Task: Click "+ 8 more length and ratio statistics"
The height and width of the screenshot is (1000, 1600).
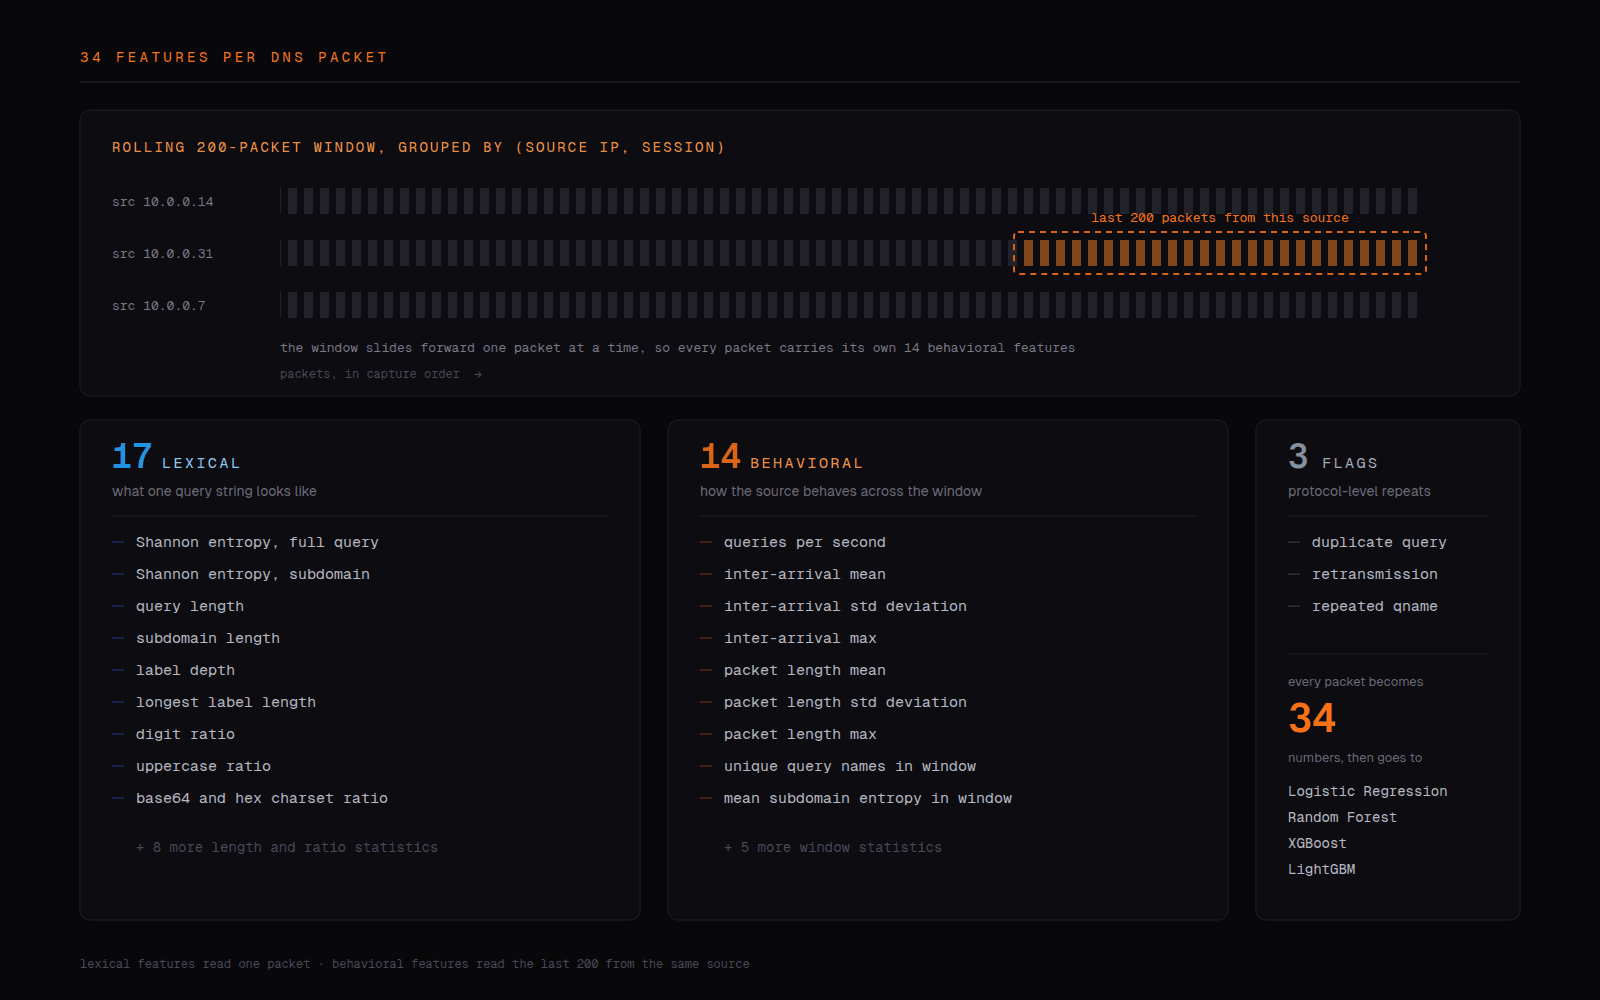Action: tap(287, 847)
